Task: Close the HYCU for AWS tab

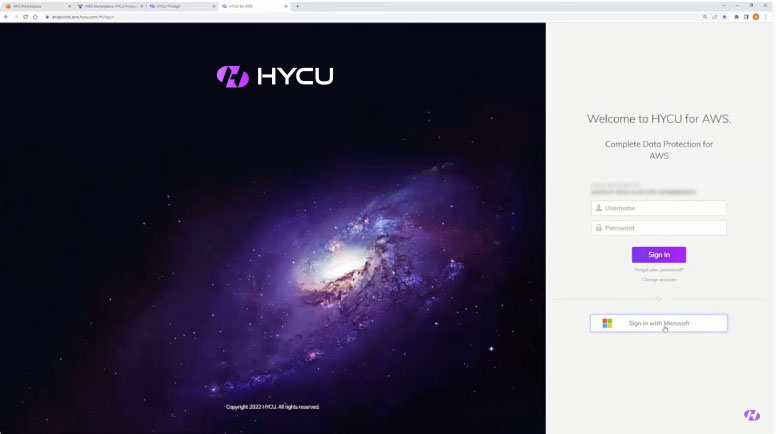Action: pyautogui.click(x=286, y=6)
